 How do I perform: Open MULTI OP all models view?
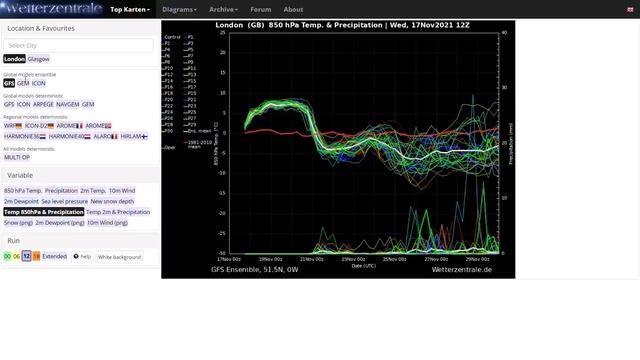17,157
